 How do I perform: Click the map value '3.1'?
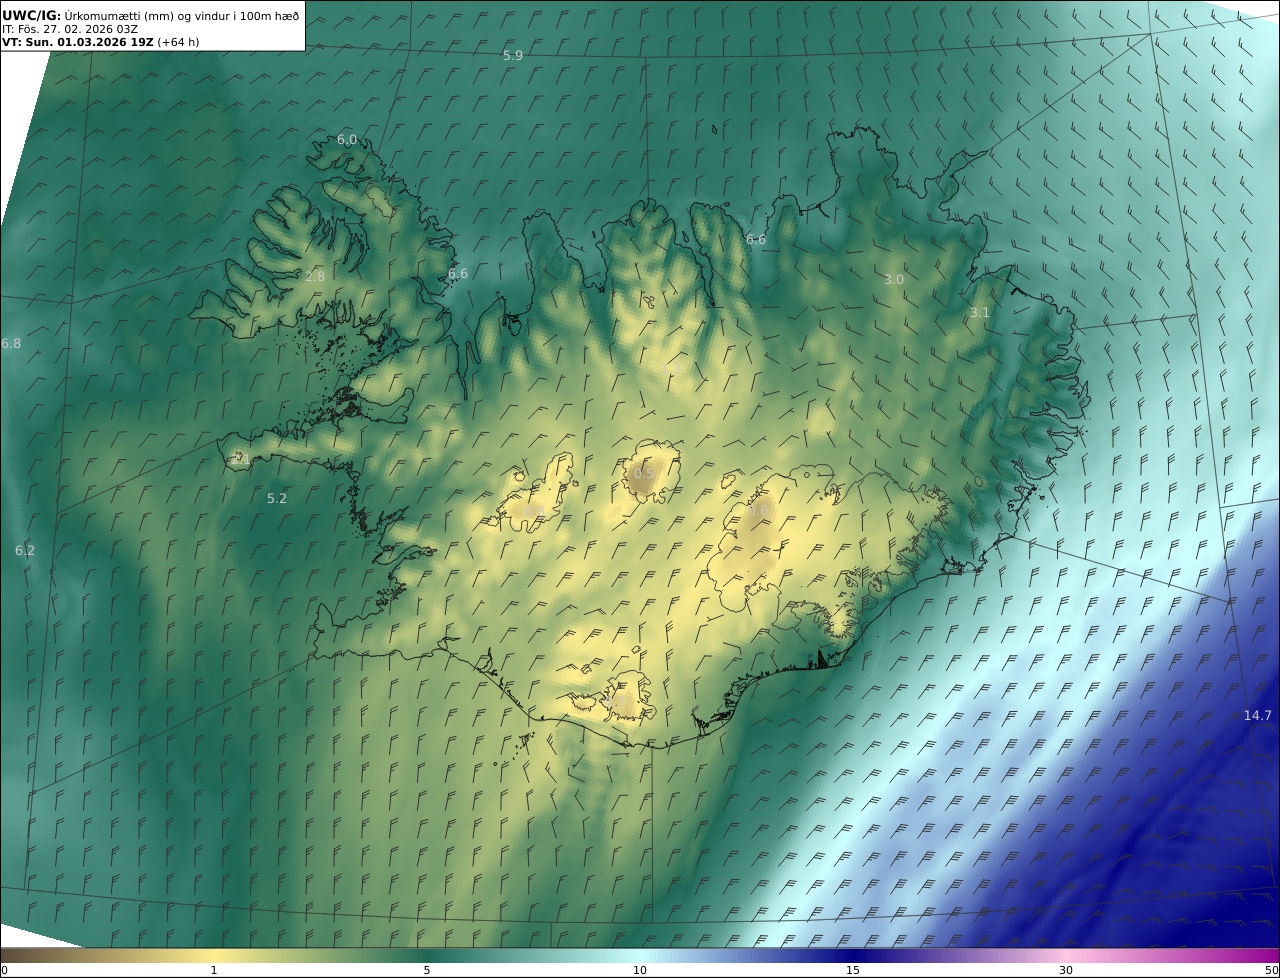[x=980, y=313]
